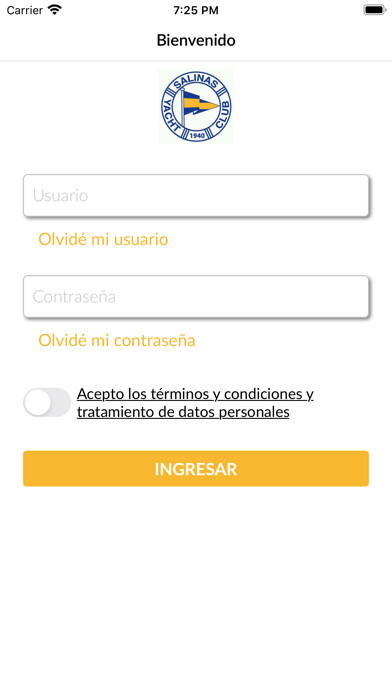Tap the Wi-Fi signal icon in status bar

click(x=55, y=10)
